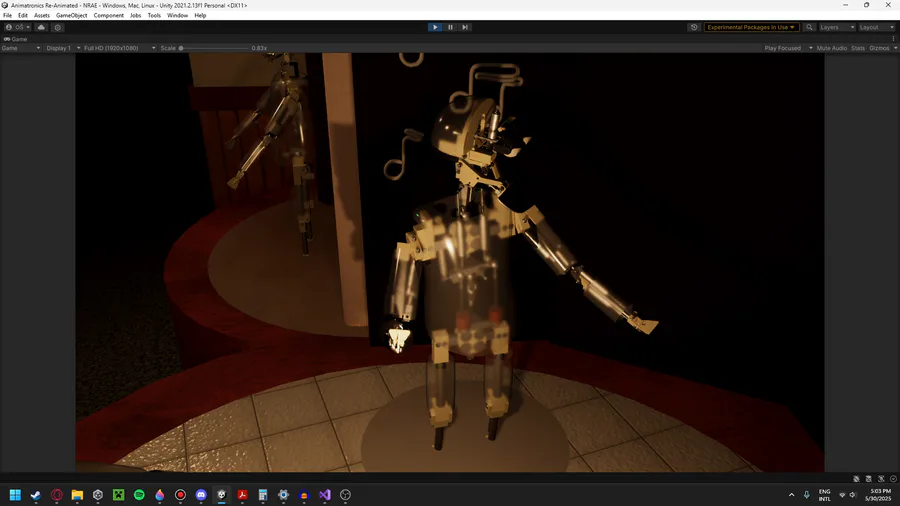Open Opera GX browser from taskbar

(x=57, y=495)
